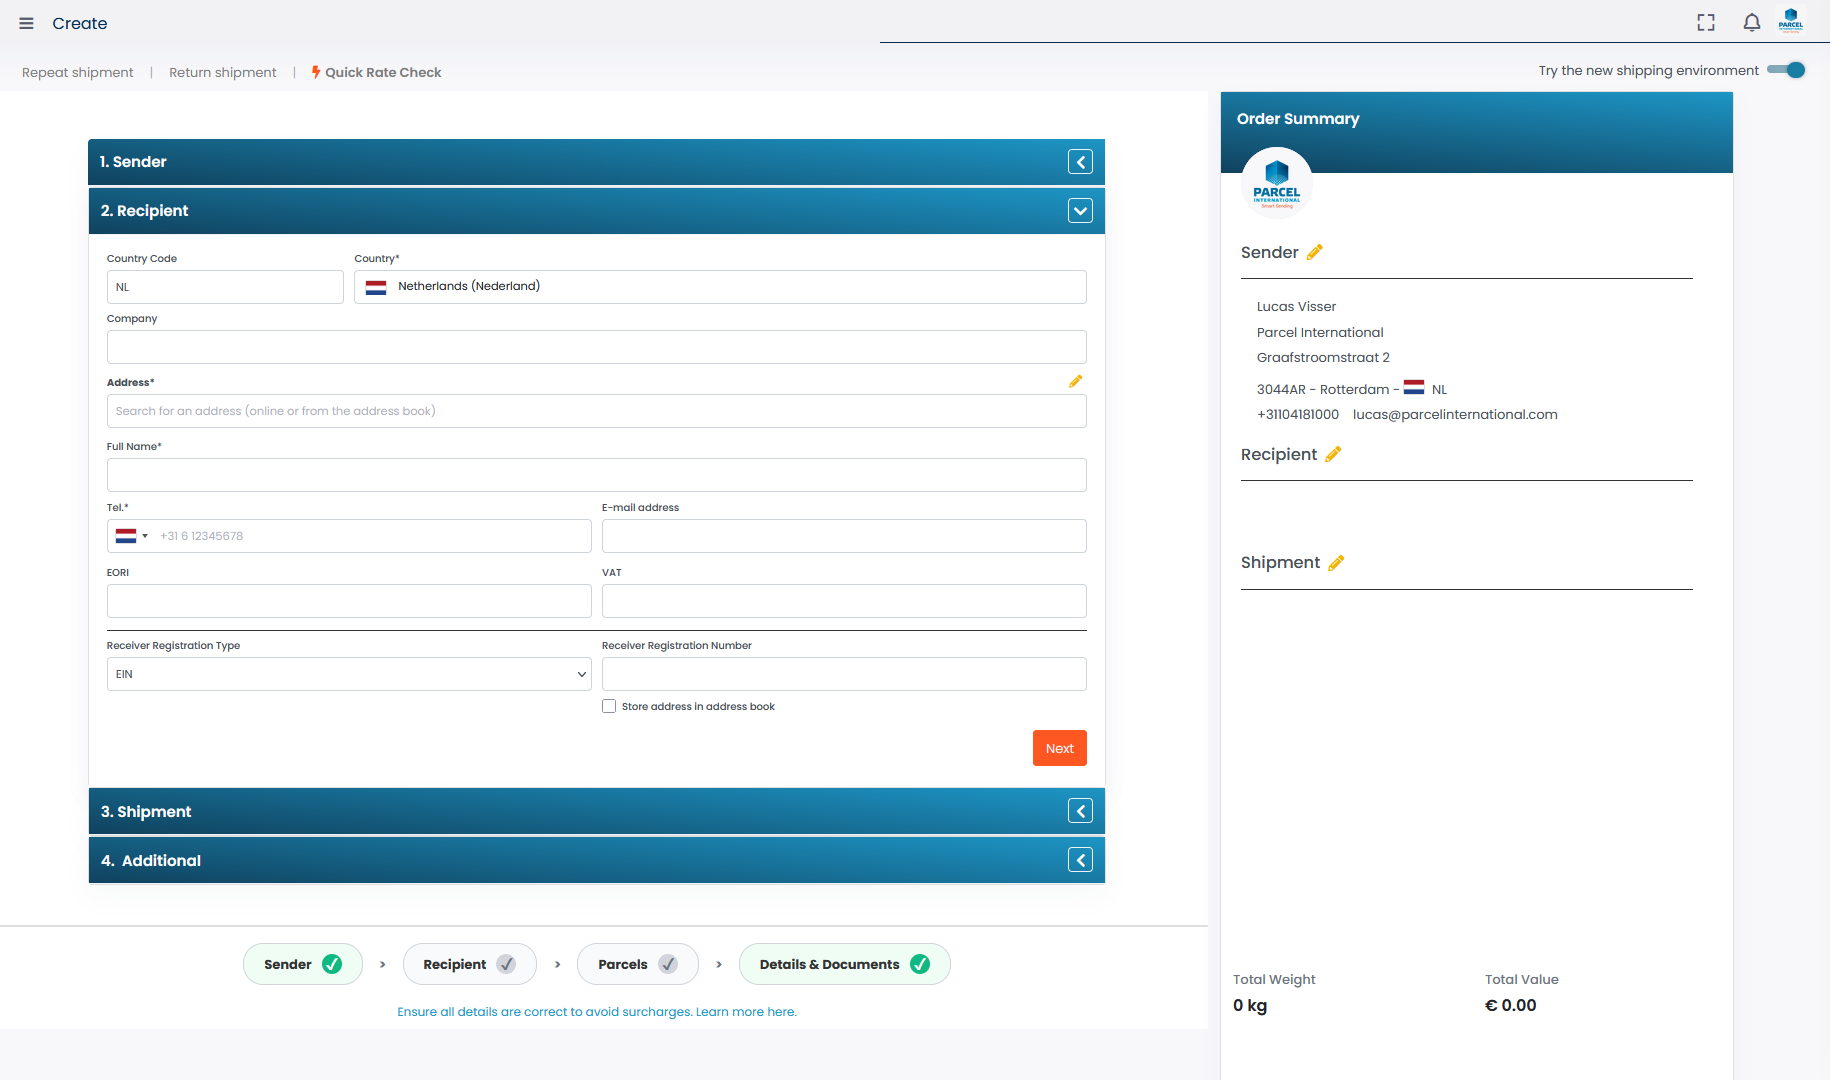1830x1080 pixels.
Task: Enter fullscreen mode via the expand icon
Action: (x=1706, y=23)
